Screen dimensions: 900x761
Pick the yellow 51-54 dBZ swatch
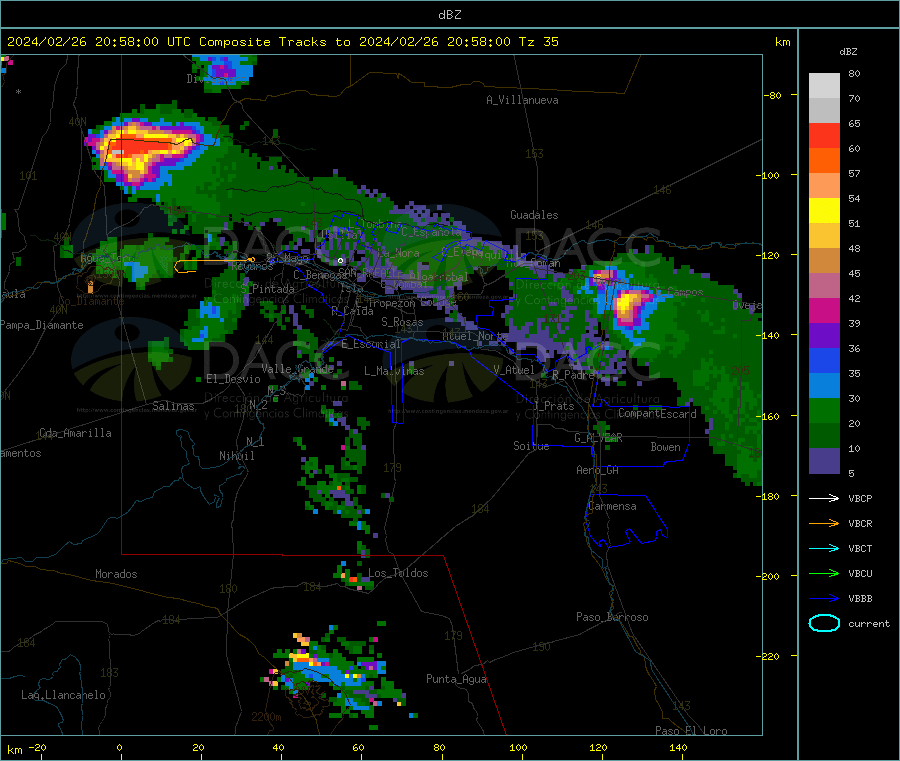coord(824,211)
